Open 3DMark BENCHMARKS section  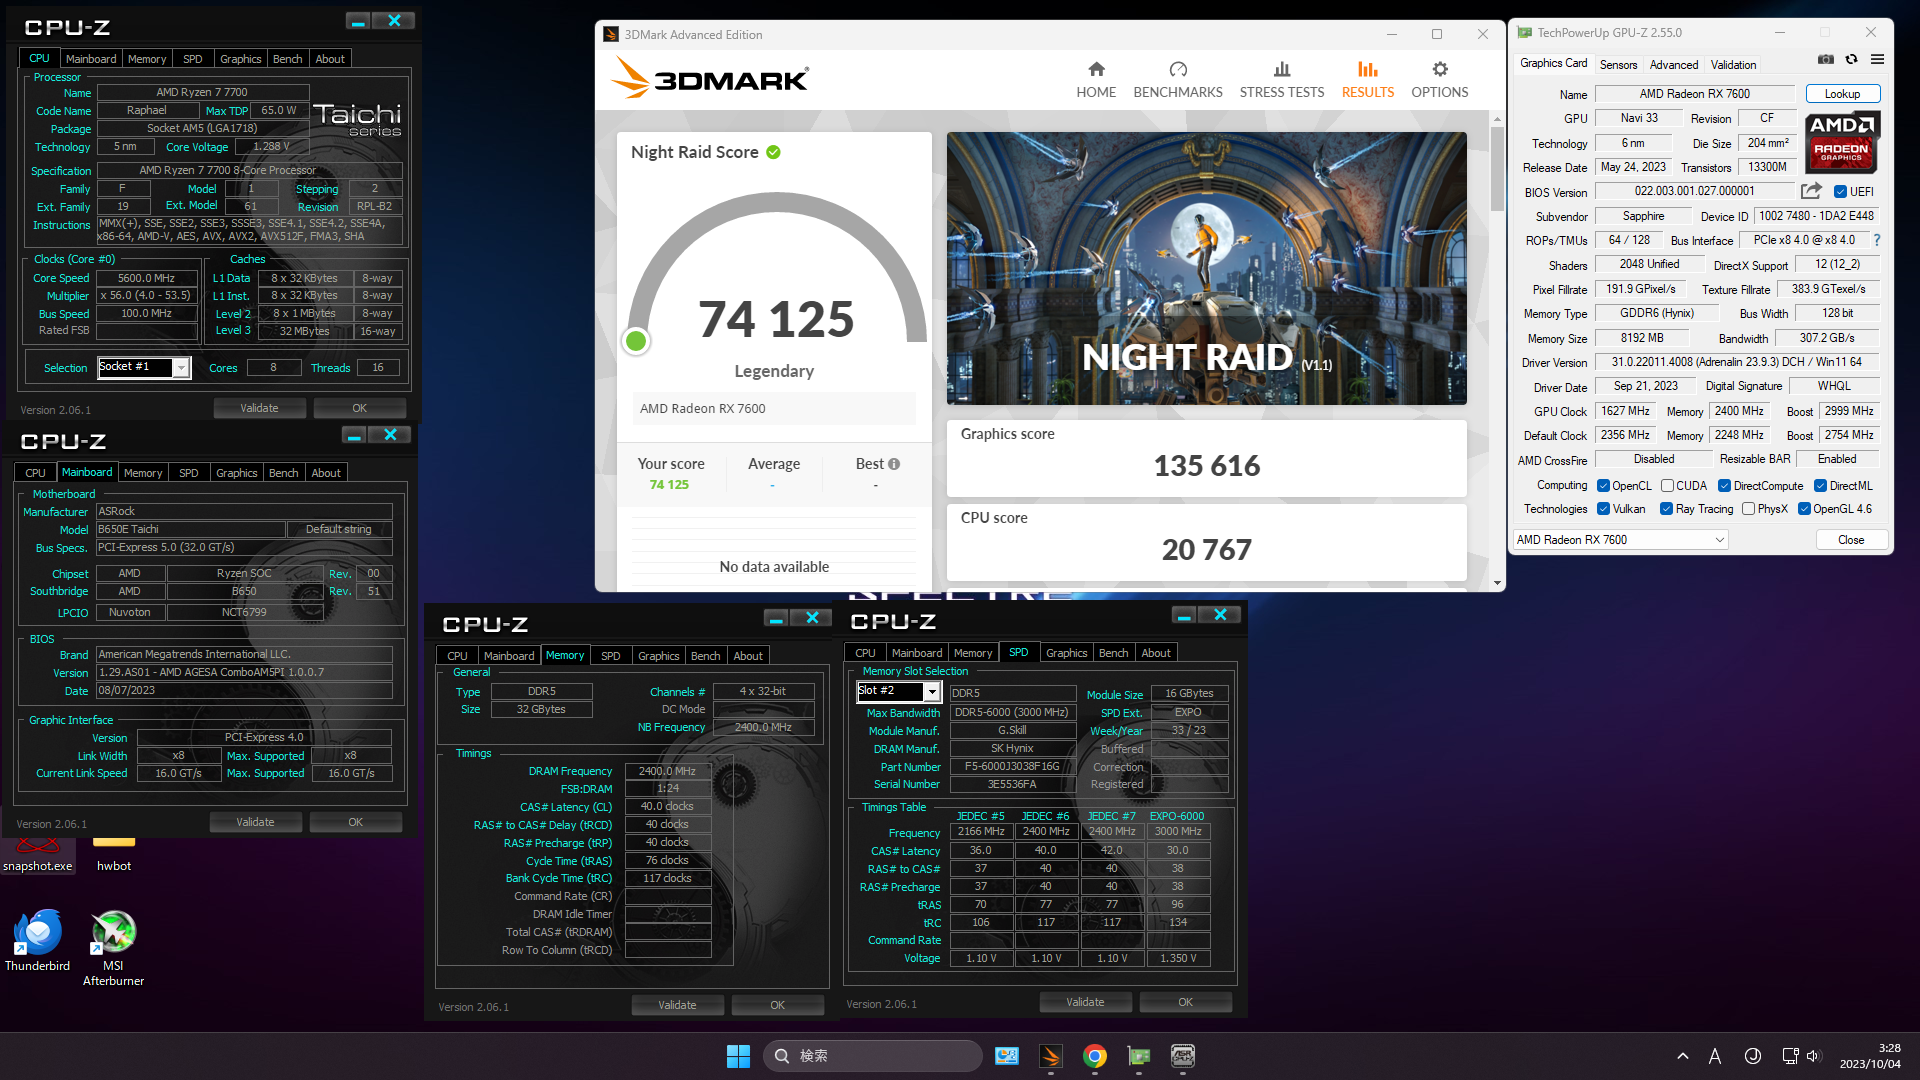click(1178, 79)
